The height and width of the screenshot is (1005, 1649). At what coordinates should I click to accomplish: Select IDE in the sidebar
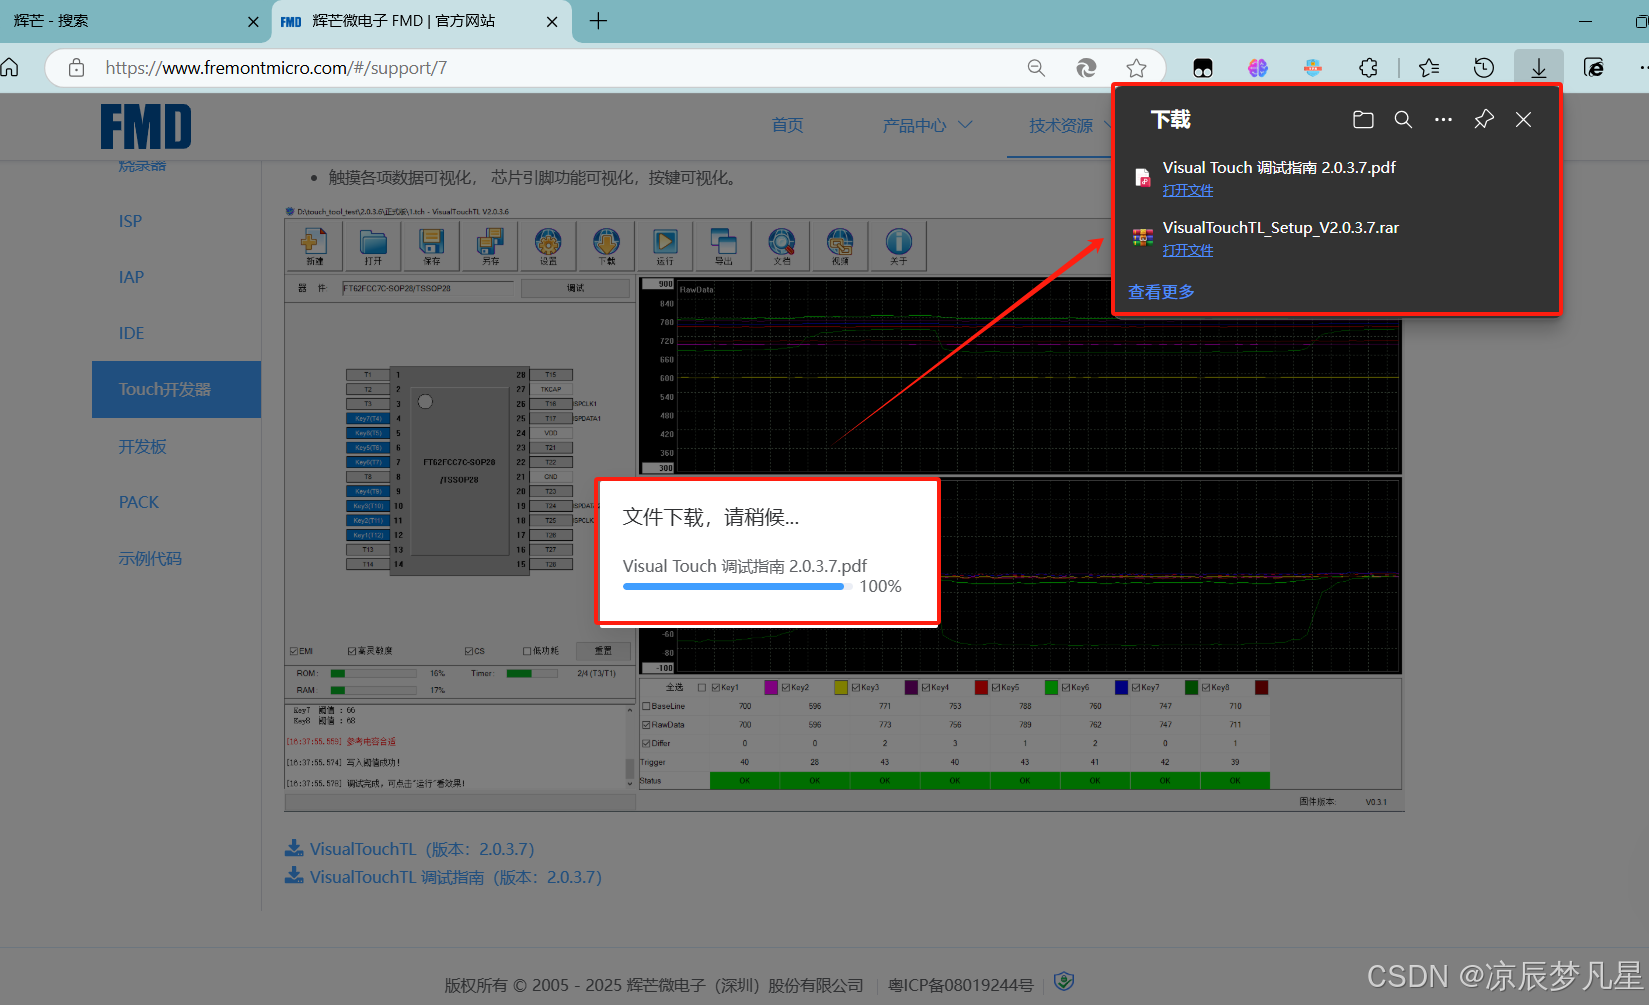point(131,333)
